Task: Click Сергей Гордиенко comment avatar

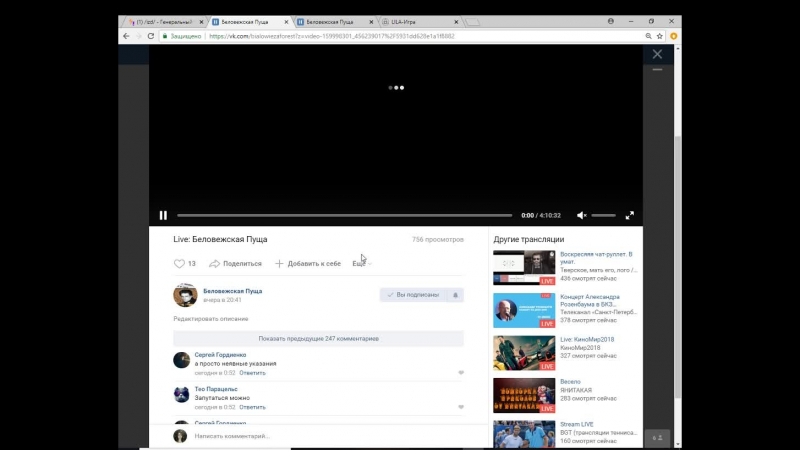Action: click(181, 360)
